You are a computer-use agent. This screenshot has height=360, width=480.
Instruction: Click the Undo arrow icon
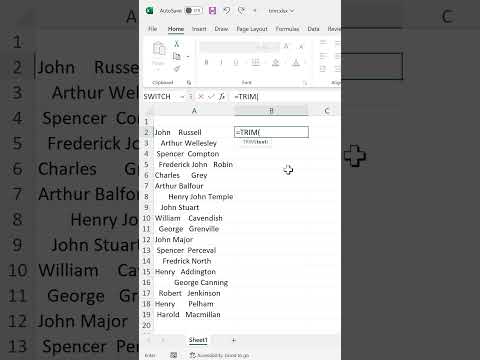coord(227,11)
